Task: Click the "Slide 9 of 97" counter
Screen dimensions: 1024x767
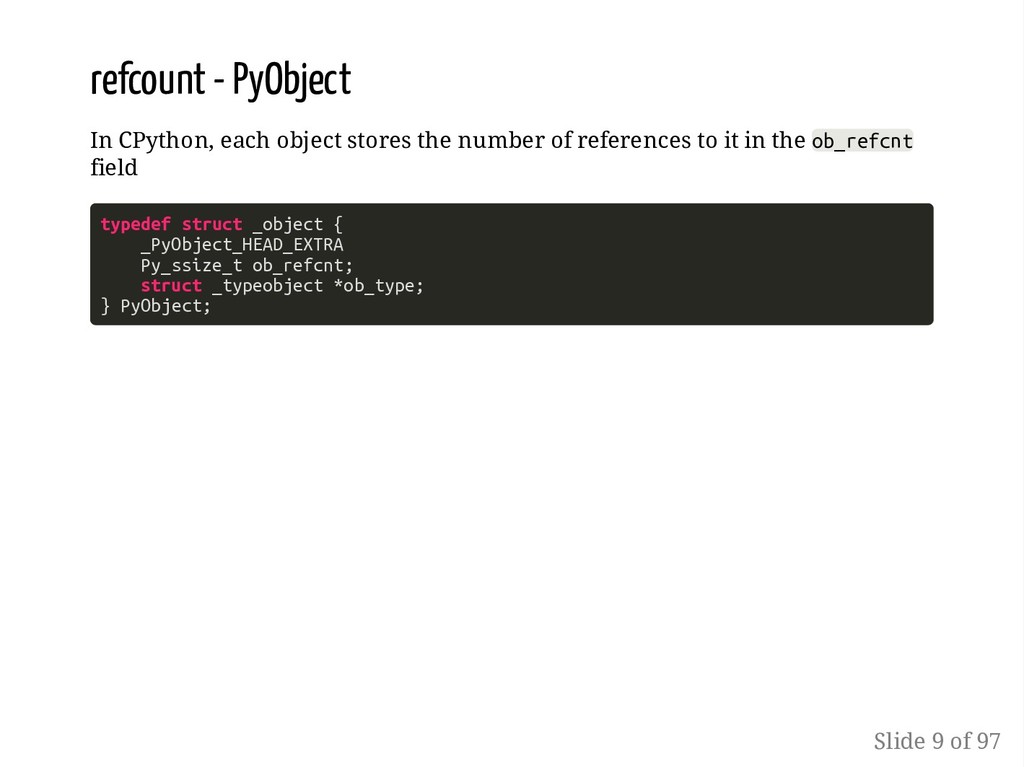Action: [x=937, y=741]
